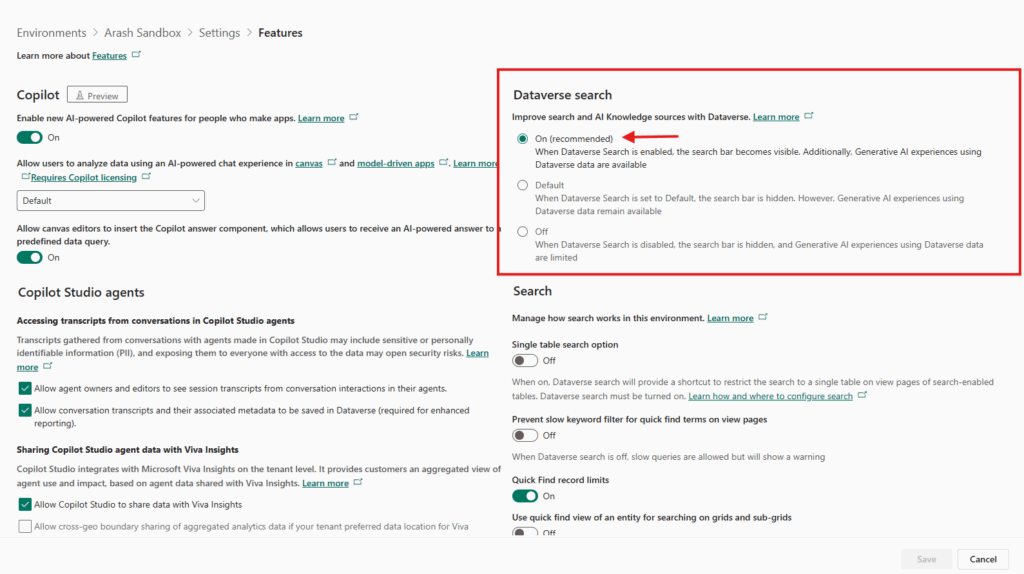Click external link icon beside Search Learn more
This screenshot has height=574, width=1024.
pyautogui.click(x=764, y=318)
